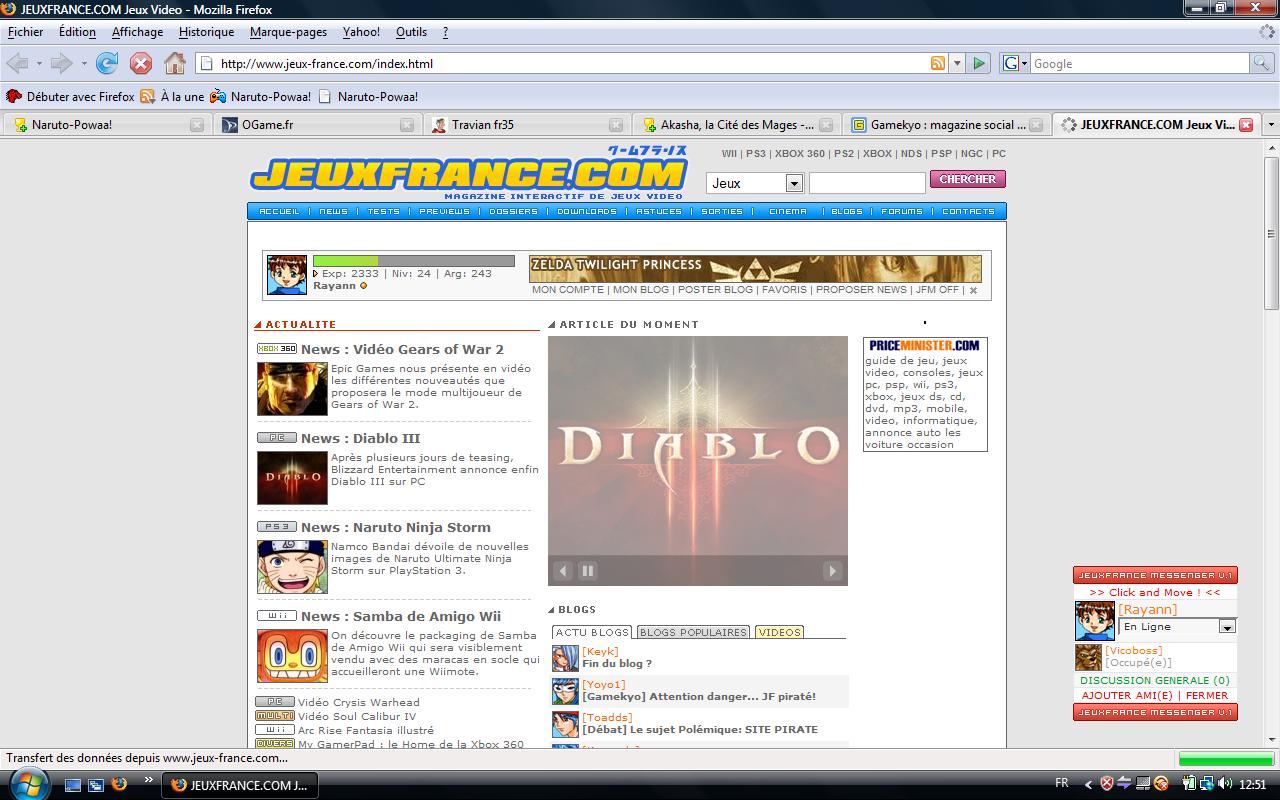The image size is (1280, 800).
Task: Open the Historique menu
Action: coord(206,32)
